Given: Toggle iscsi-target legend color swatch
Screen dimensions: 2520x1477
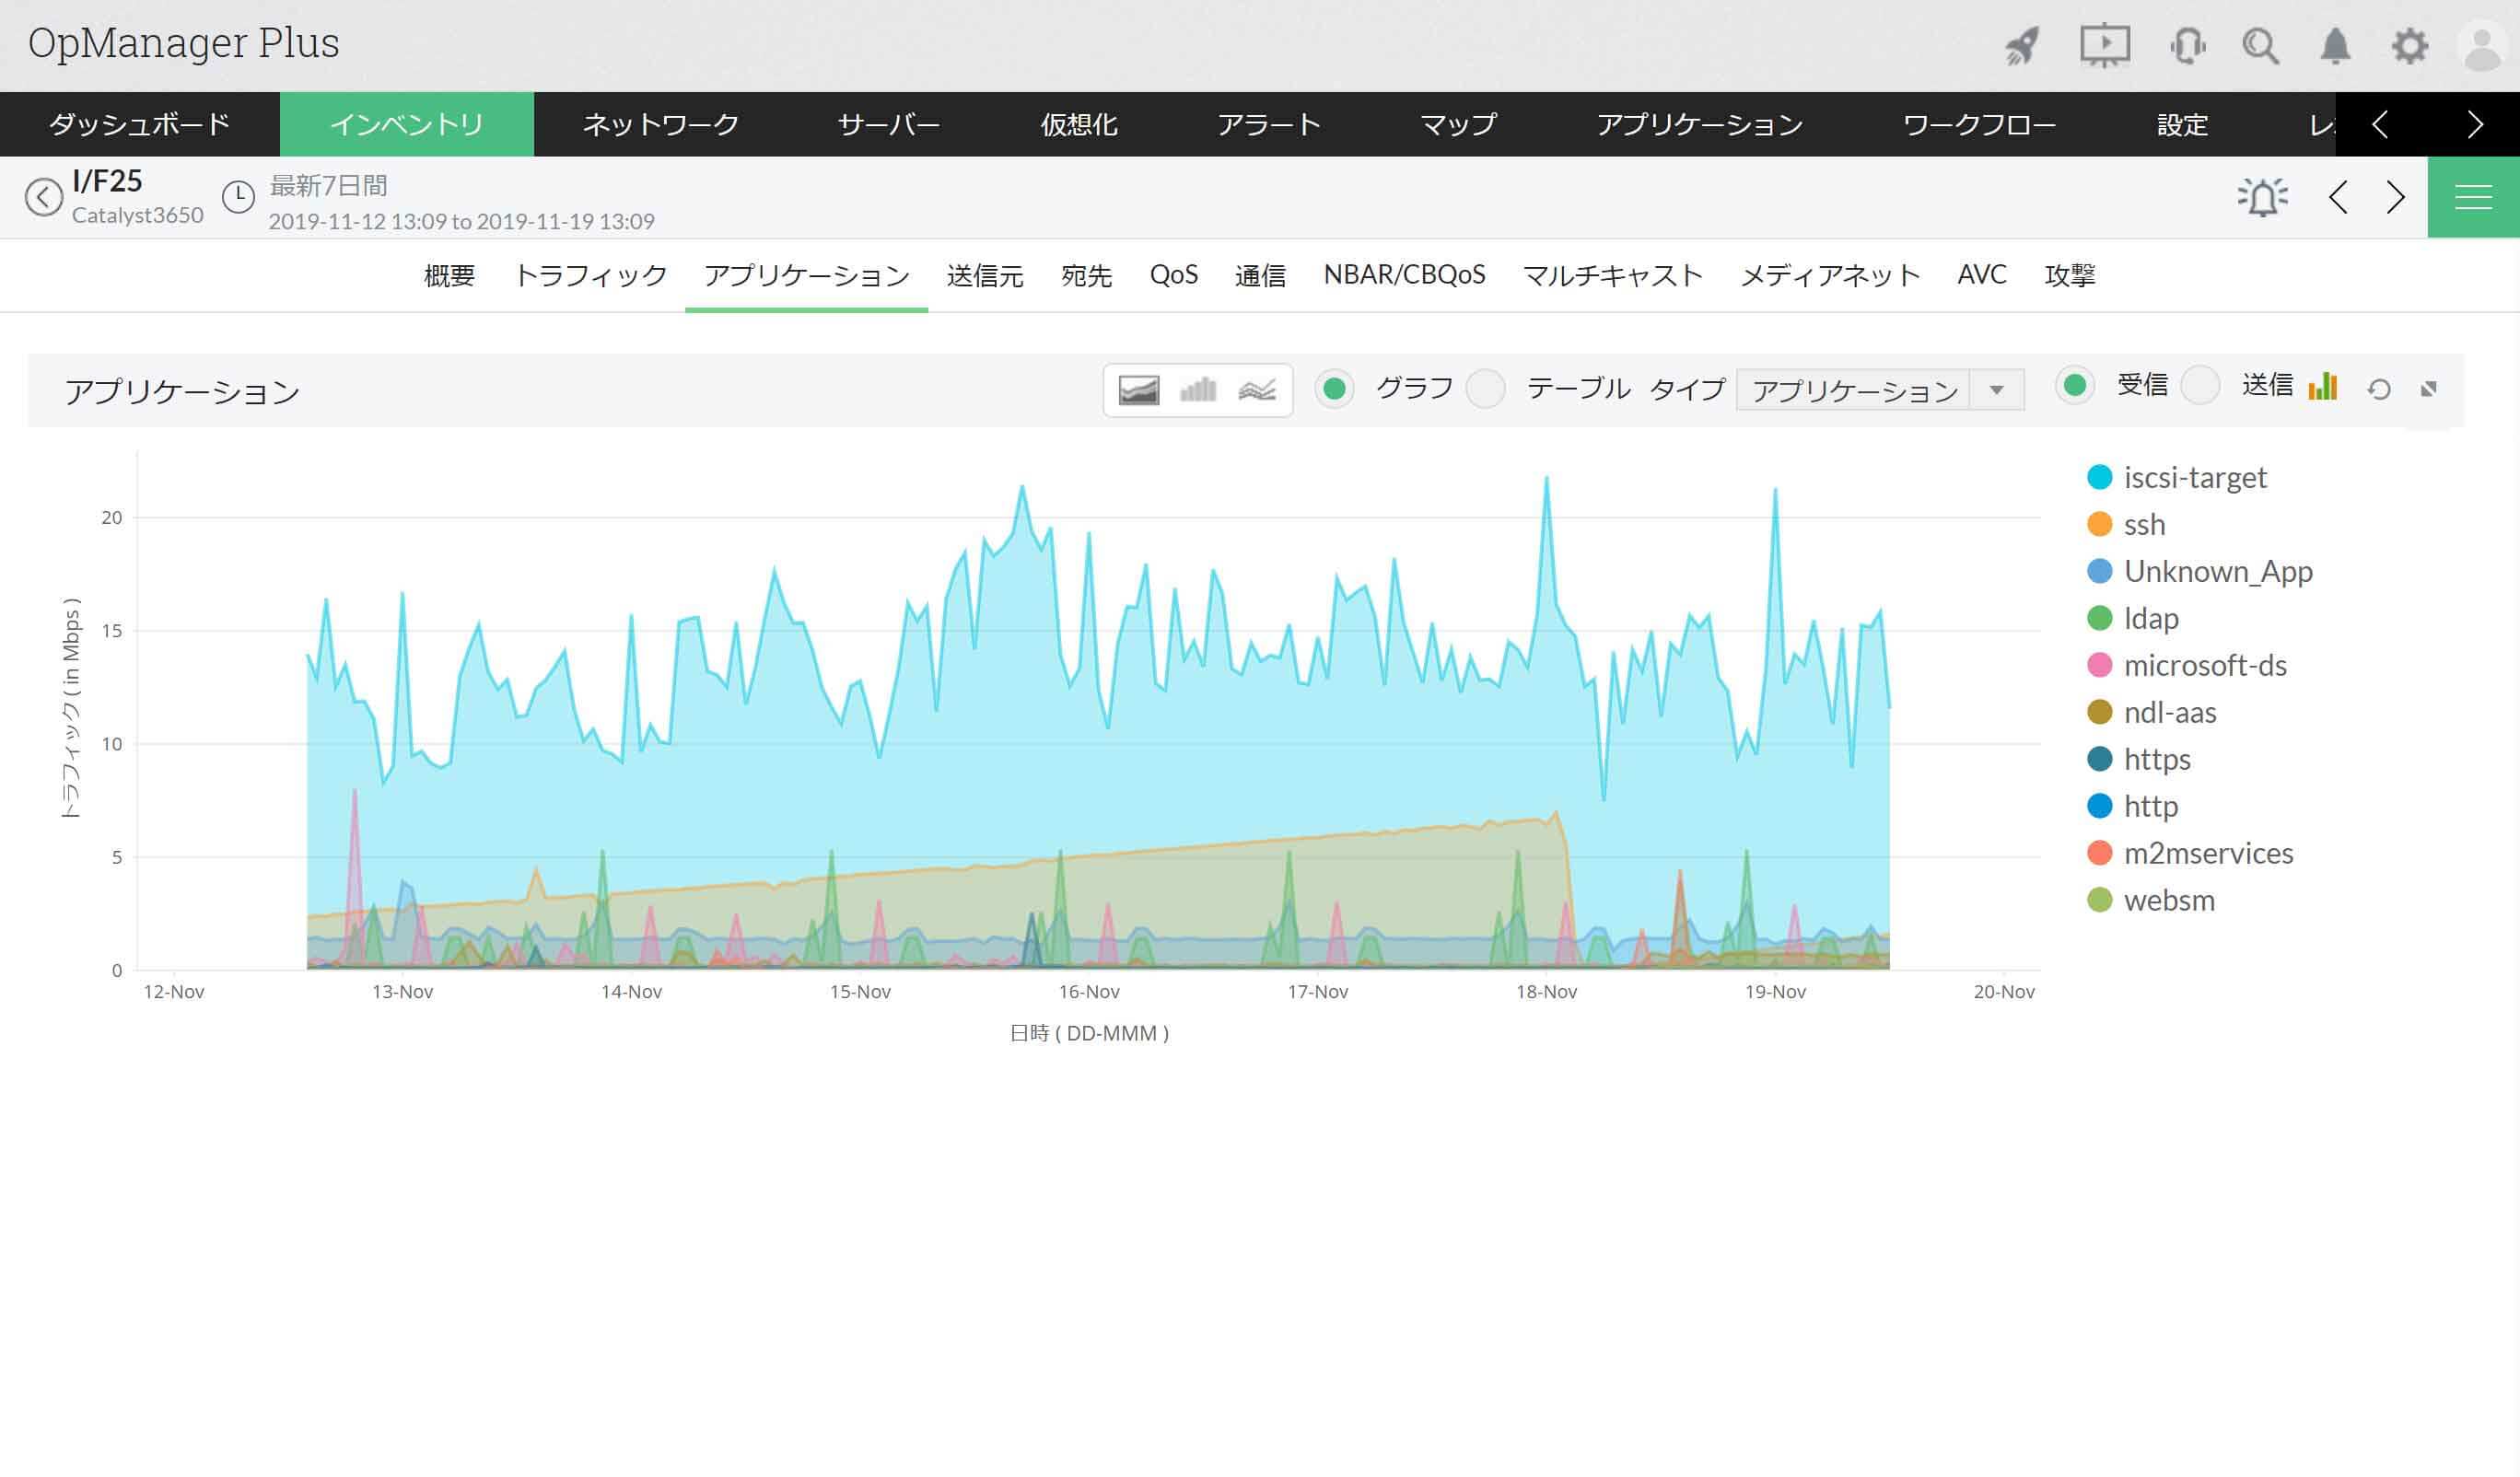Looking at the screenshot, I should pyautogui.click(x=2100, y=478).
